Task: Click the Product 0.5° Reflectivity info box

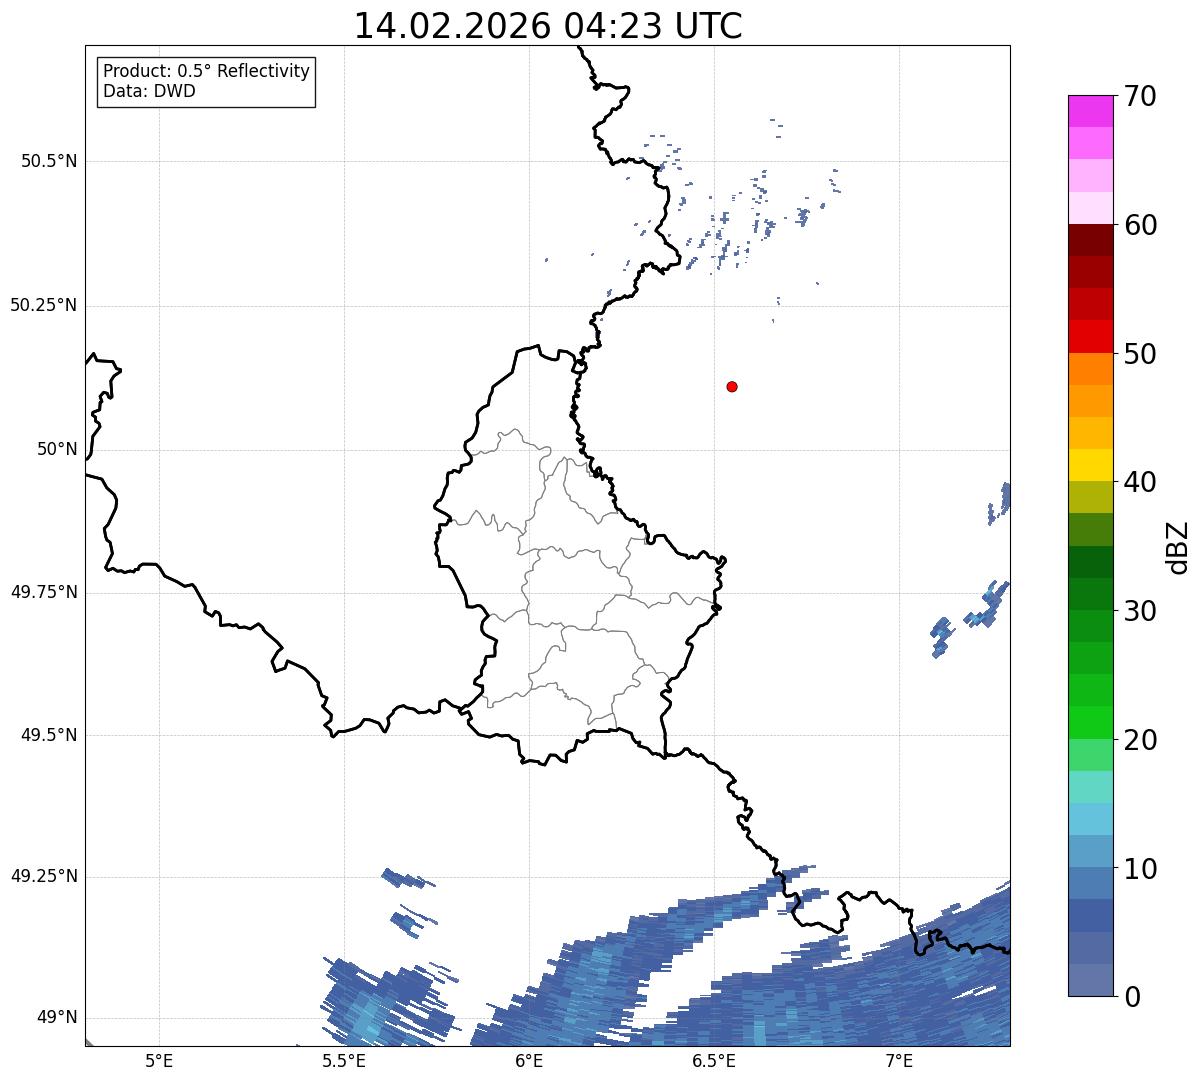Action: 206,81
